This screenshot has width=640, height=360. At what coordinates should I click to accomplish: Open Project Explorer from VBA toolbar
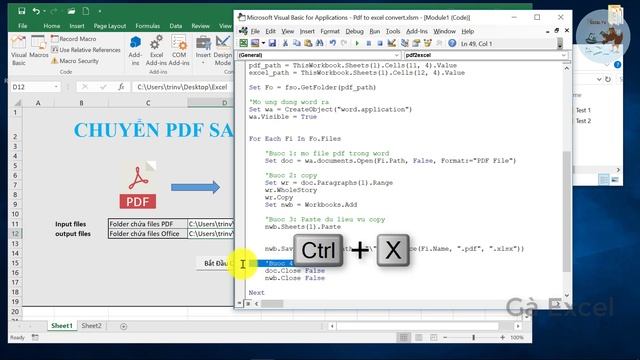(x=404, y=43)
